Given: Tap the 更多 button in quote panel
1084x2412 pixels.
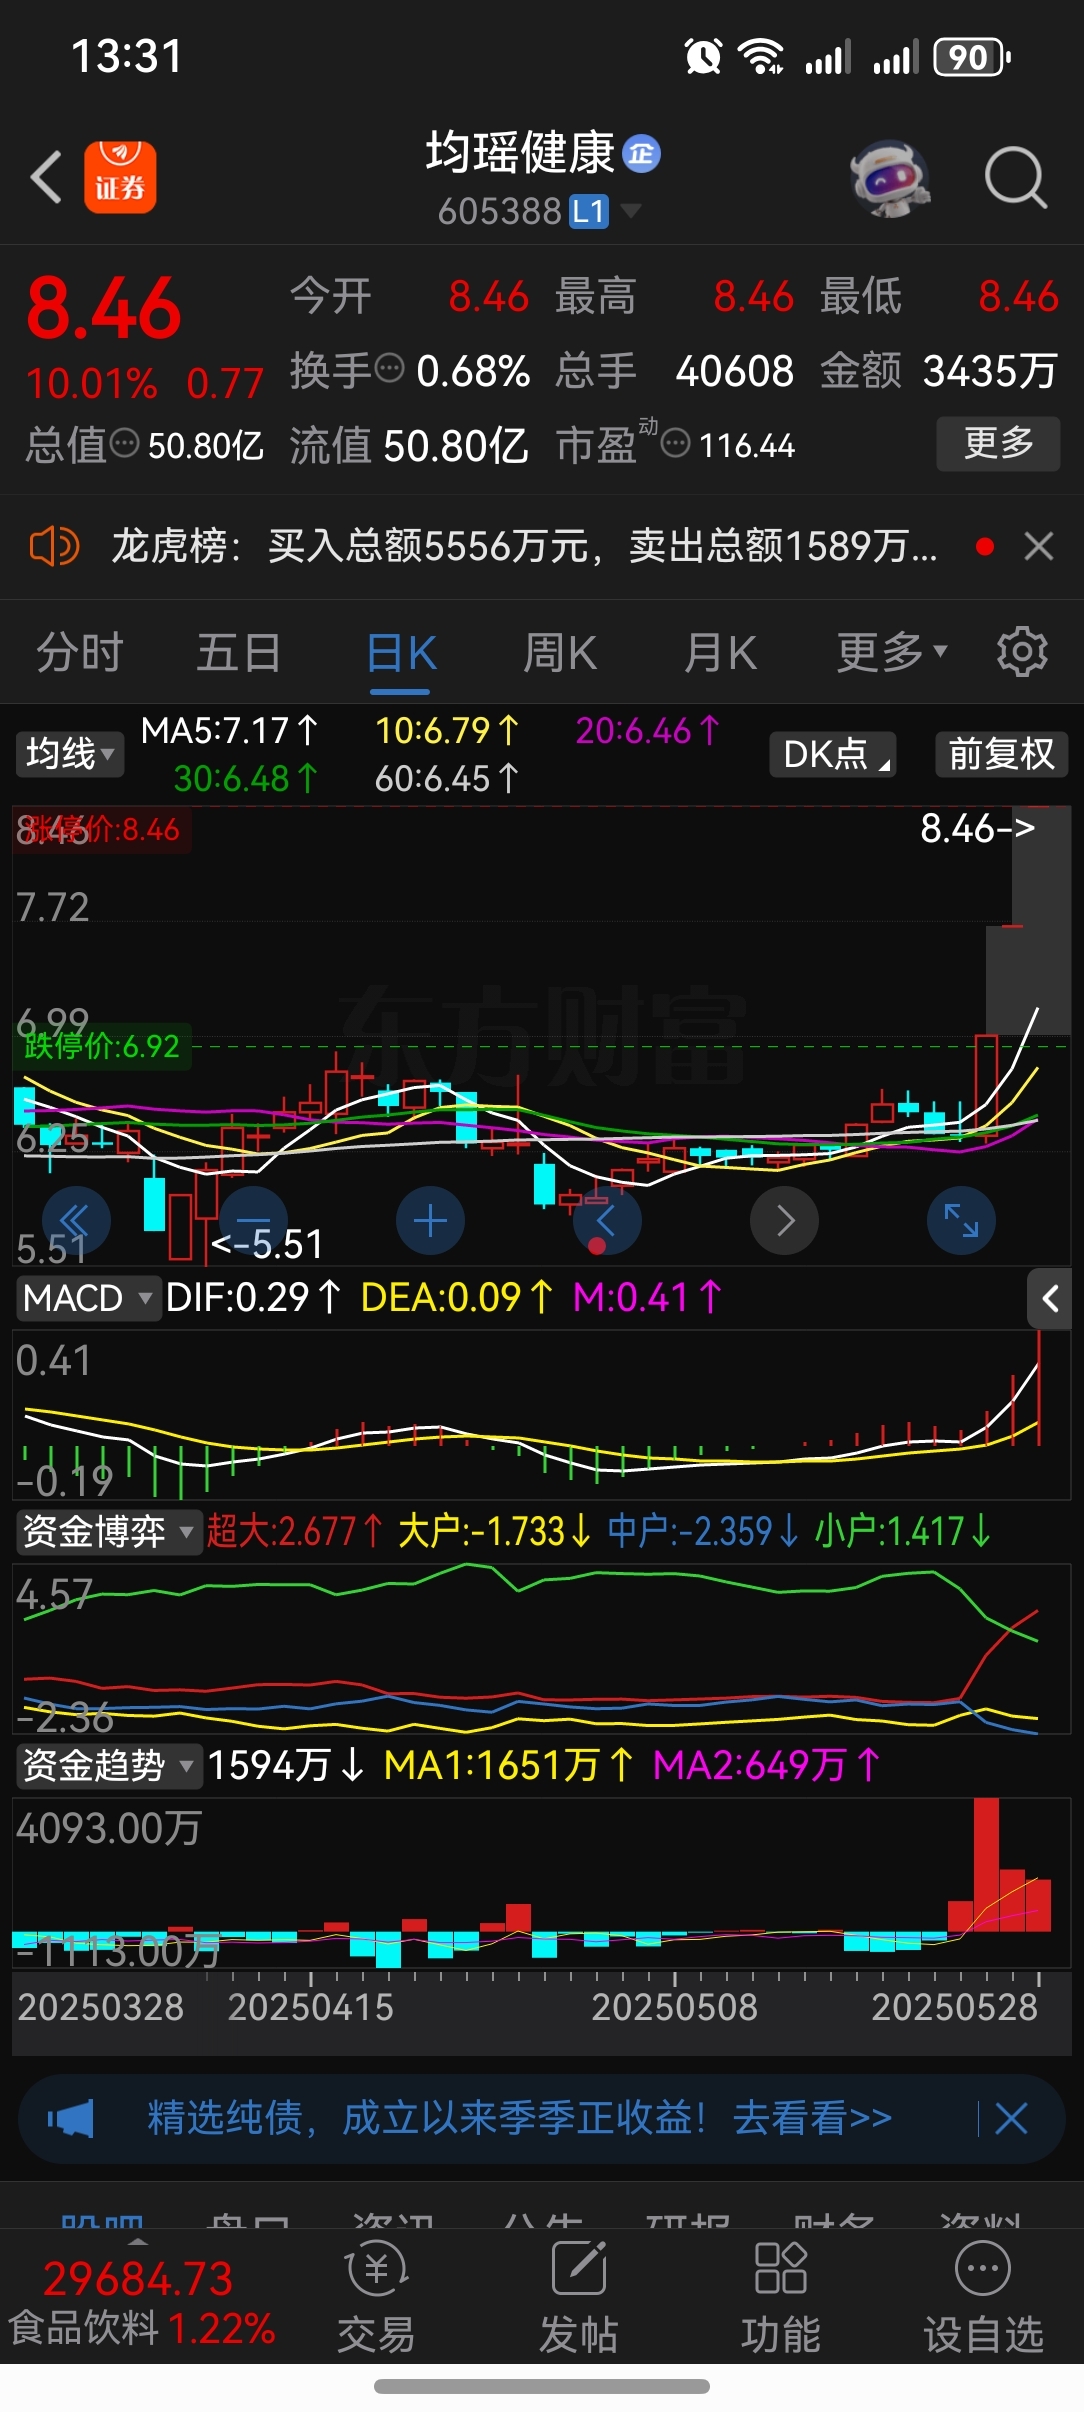Looking at the screenshot, I should coord(998,443).
